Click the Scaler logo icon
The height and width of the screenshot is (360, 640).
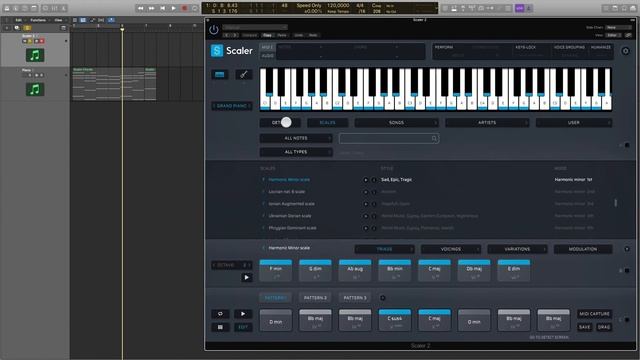[x=217, y=51]
